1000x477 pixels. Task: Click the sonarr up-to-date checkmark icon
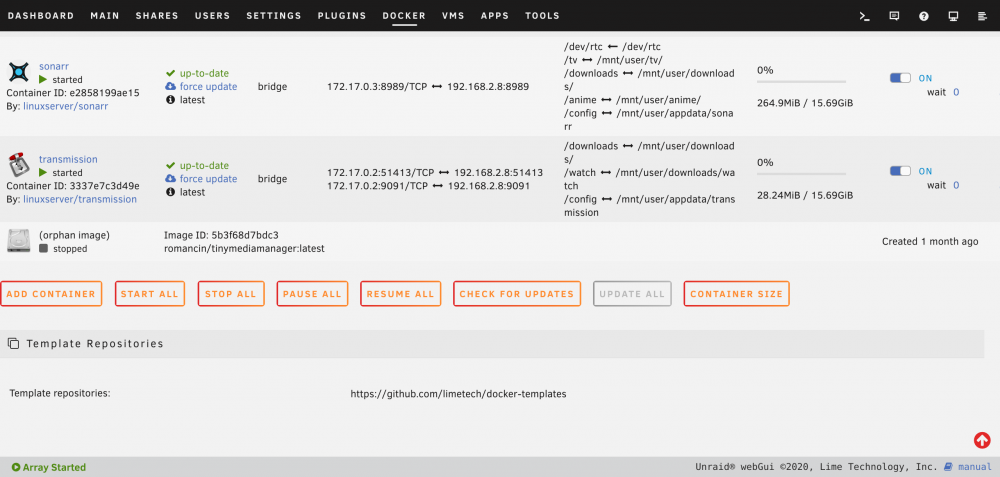(170, 73)
